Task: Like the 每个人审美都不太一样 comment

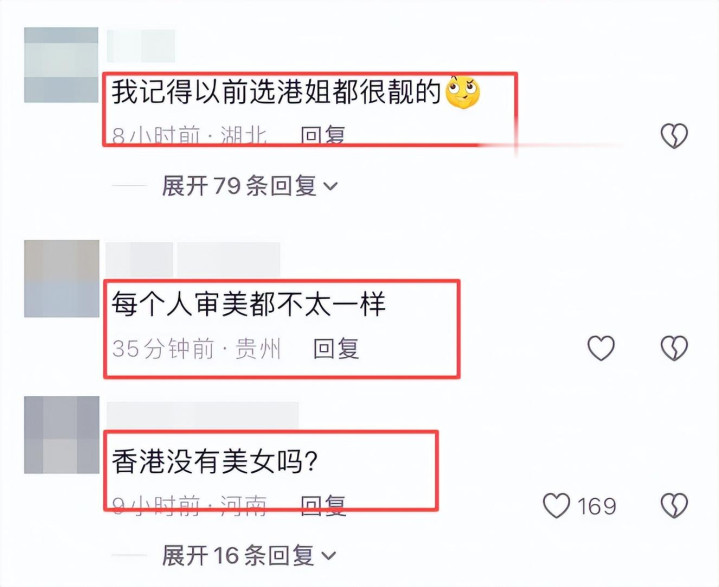Action: 601,348
